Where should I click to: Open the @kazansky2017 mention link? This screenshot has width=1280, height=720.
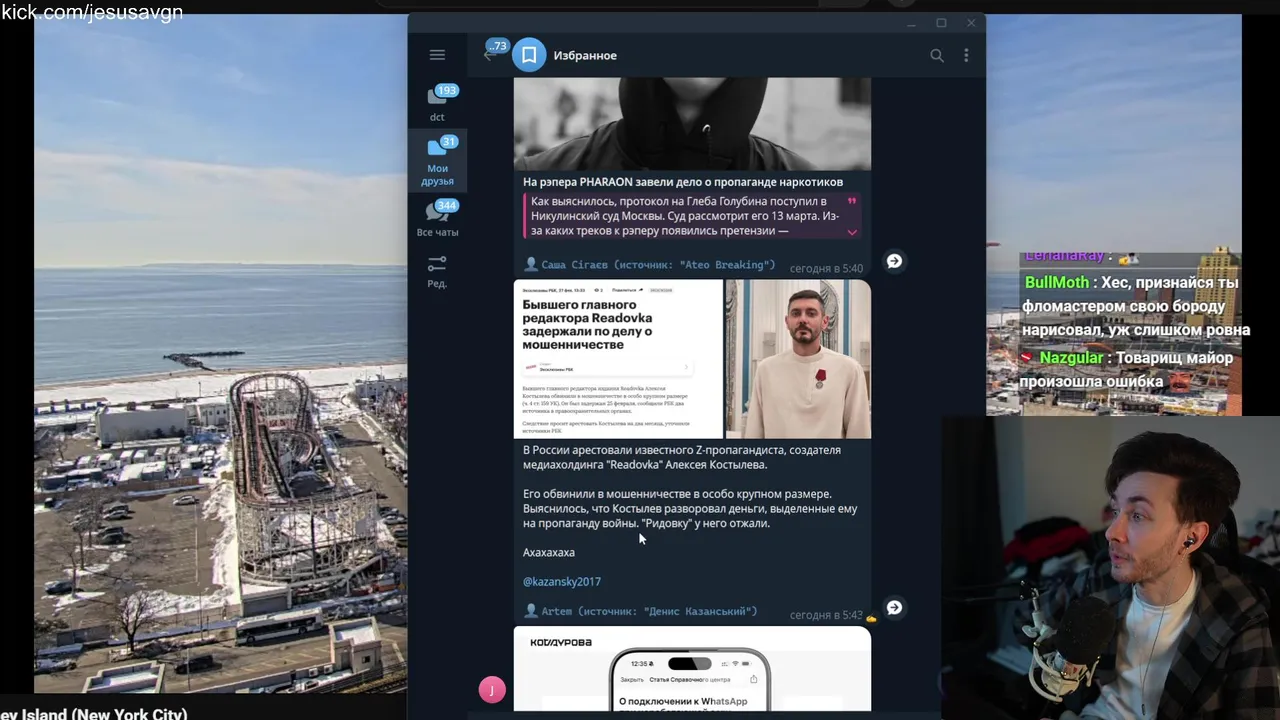point(562,581)
